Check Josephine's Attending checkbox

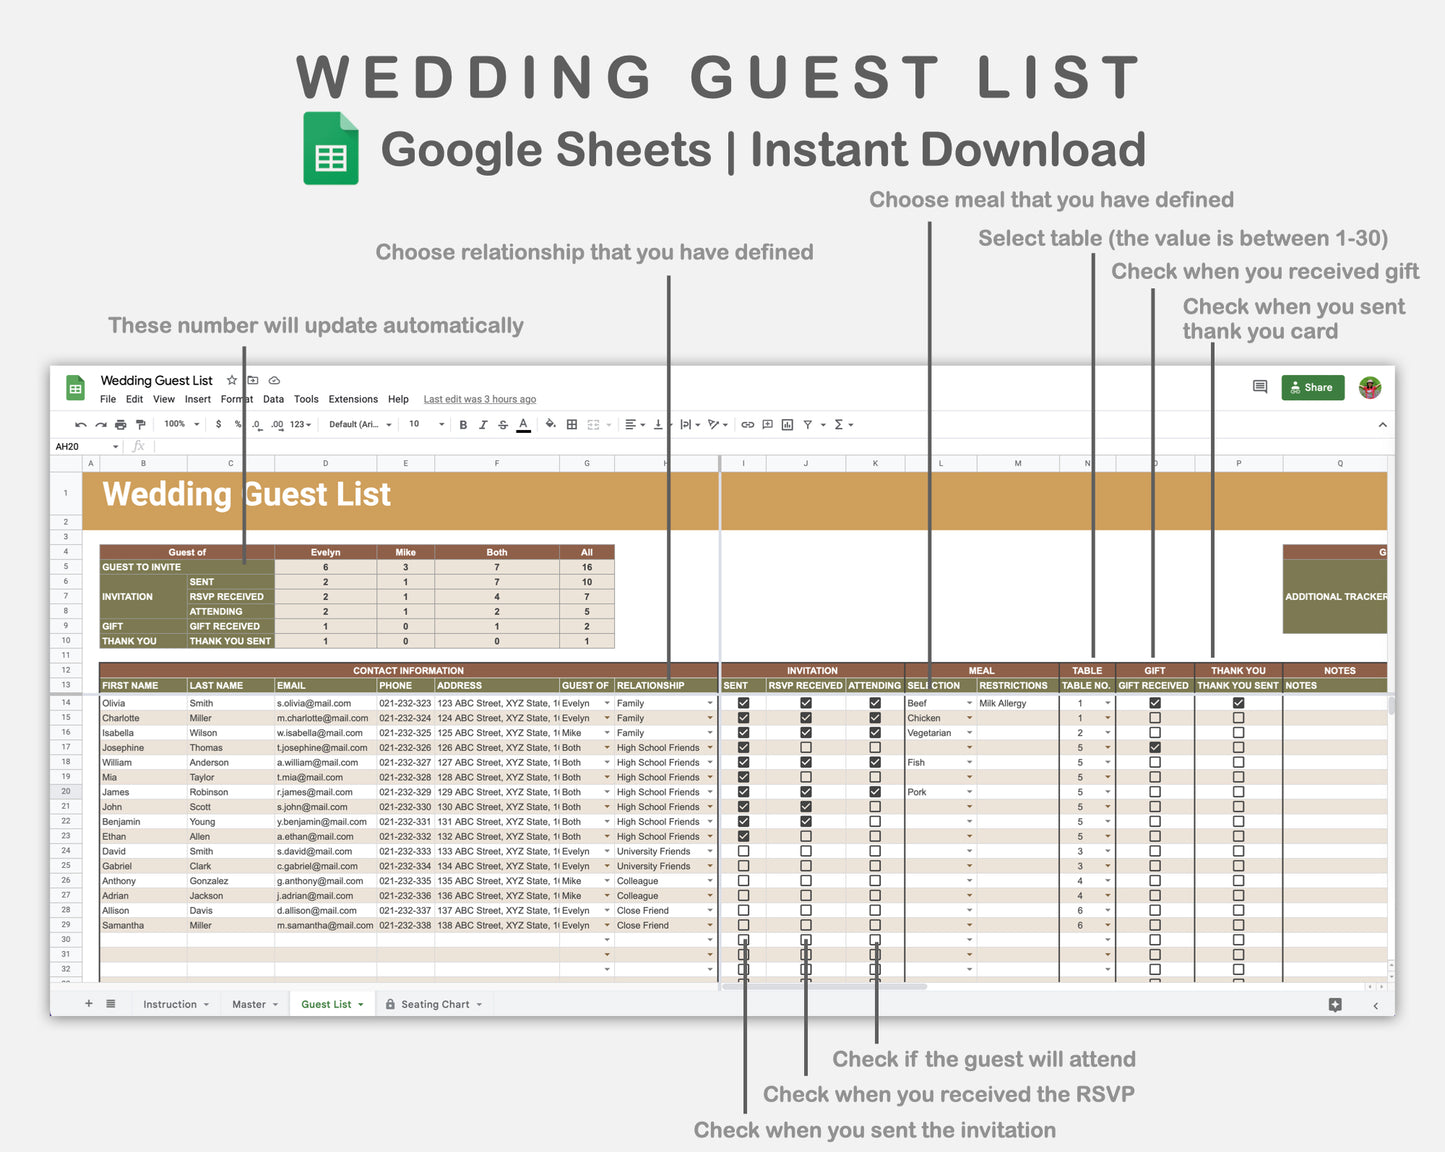point(875,747)
